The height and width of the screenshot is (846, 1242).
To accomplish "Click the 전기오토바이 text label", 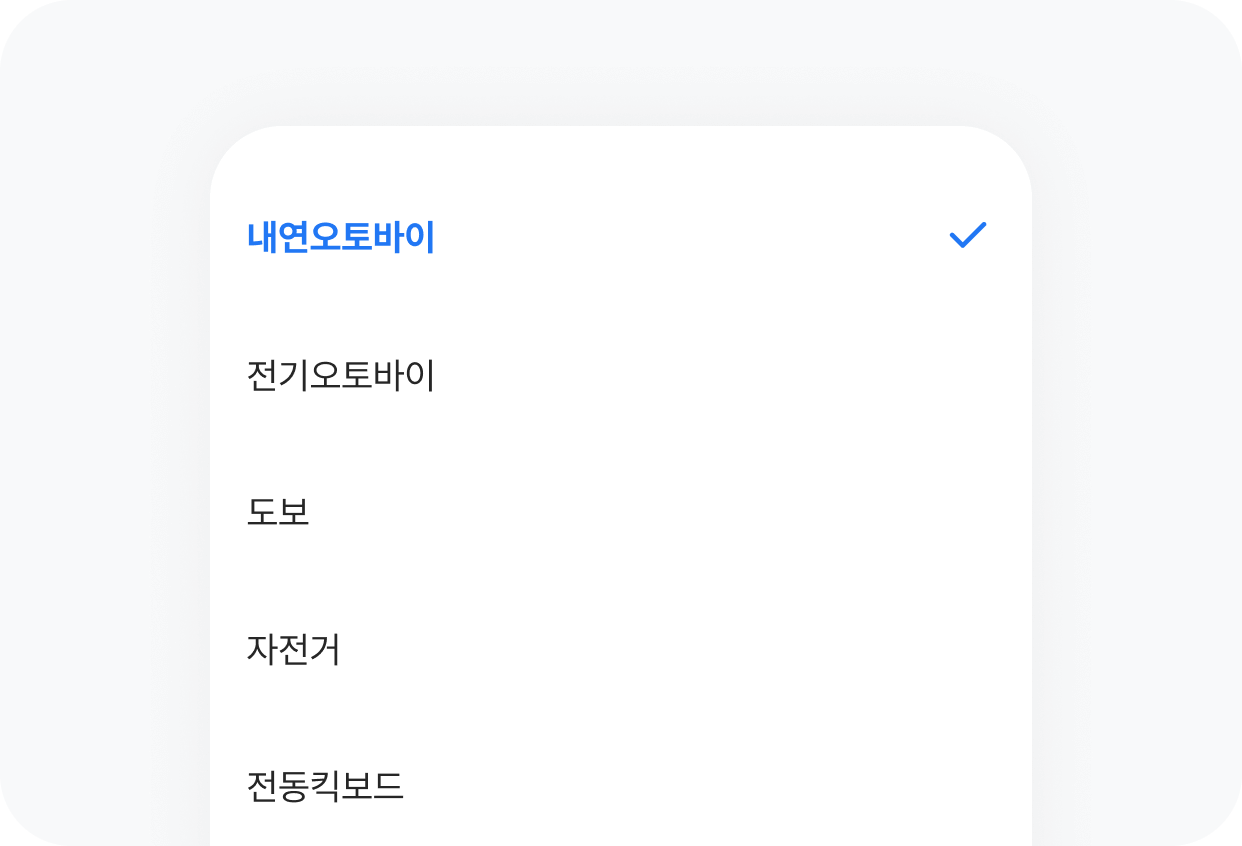I will click(x=341, y=376).
